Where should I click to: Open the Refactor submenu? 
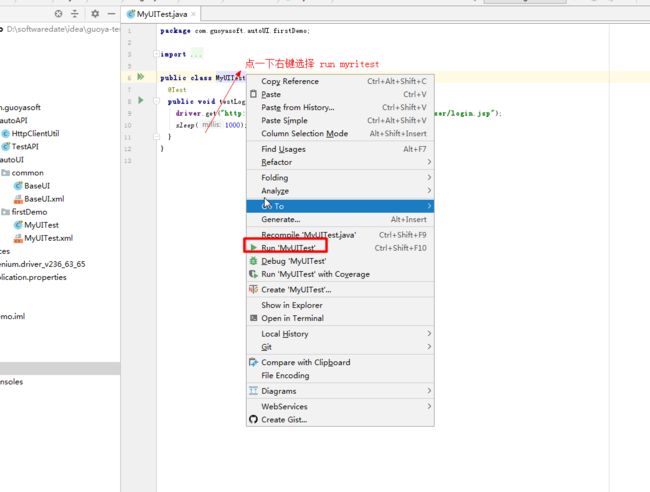[x=340, y=162]
